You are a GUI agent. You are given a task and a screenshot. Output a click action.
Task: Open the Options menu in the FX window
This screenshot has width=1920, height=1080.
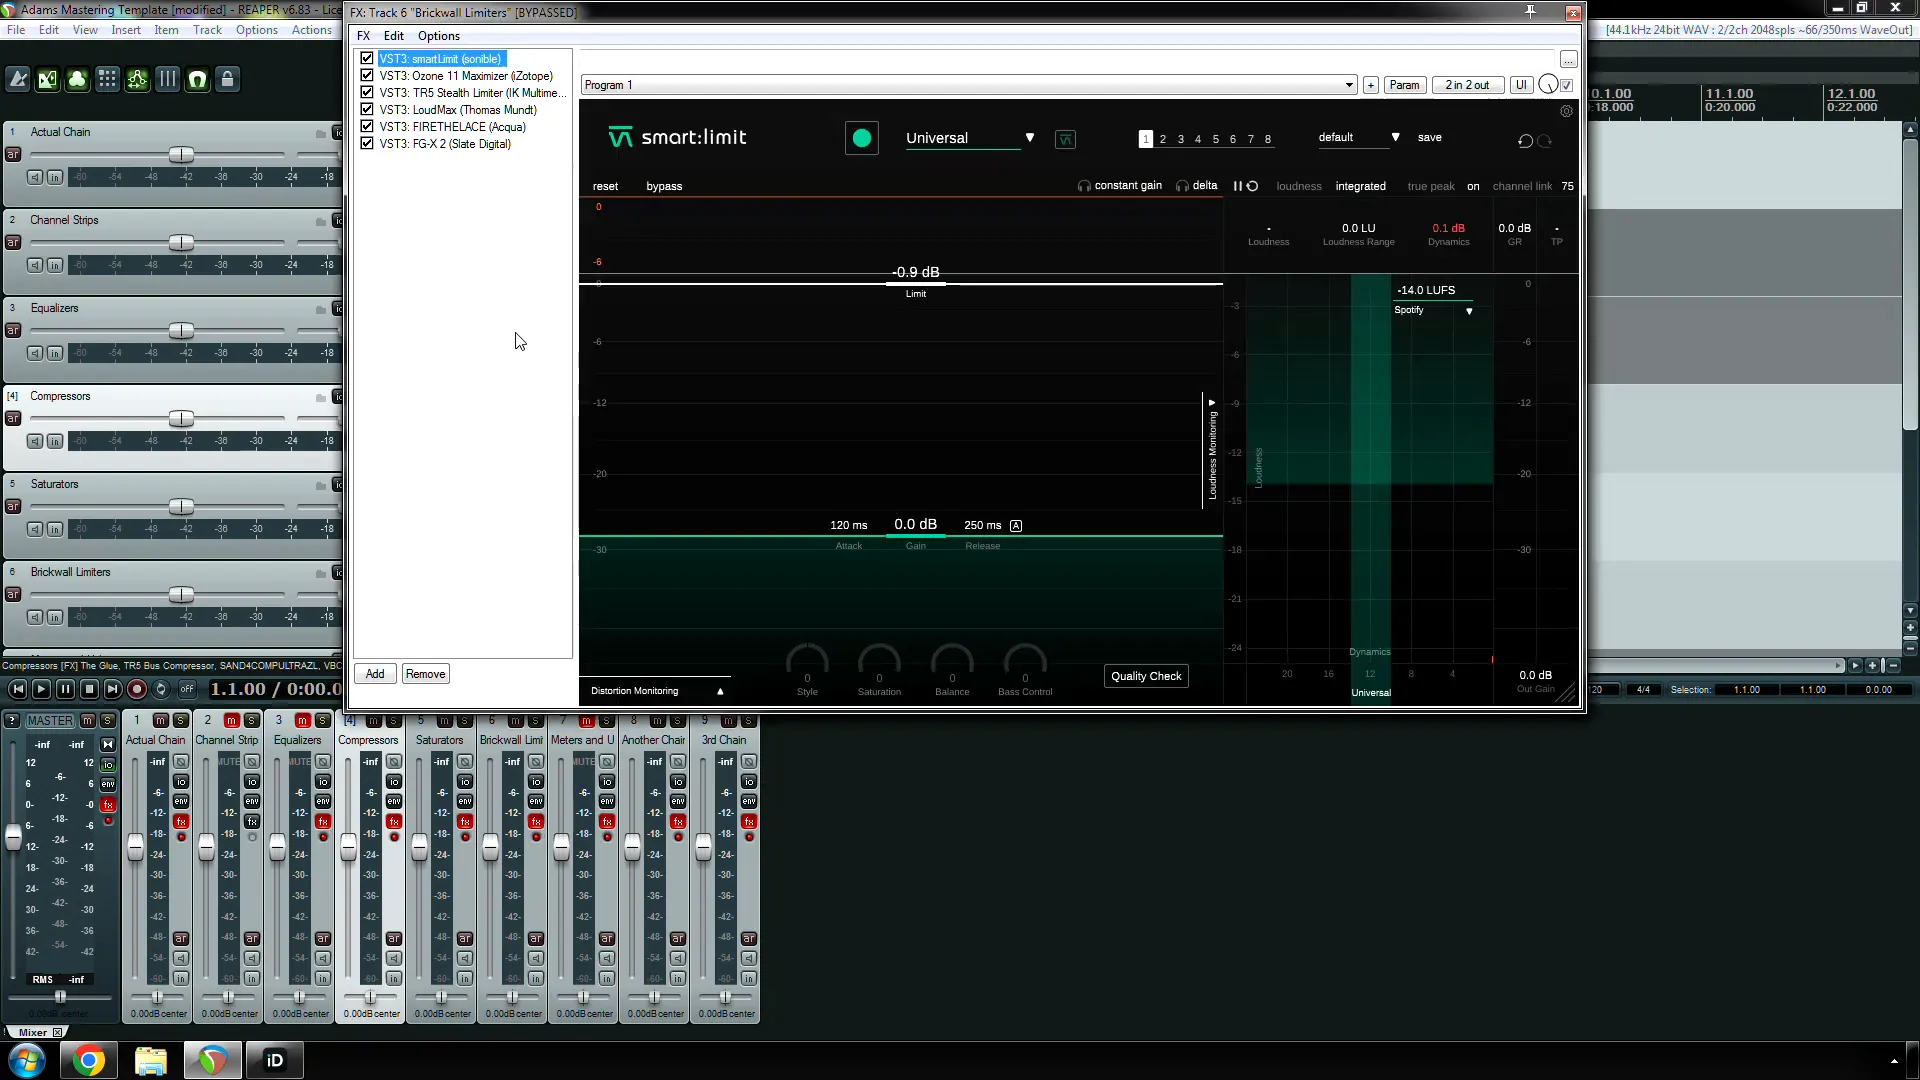pyautogui.click(x=439, y=36)
